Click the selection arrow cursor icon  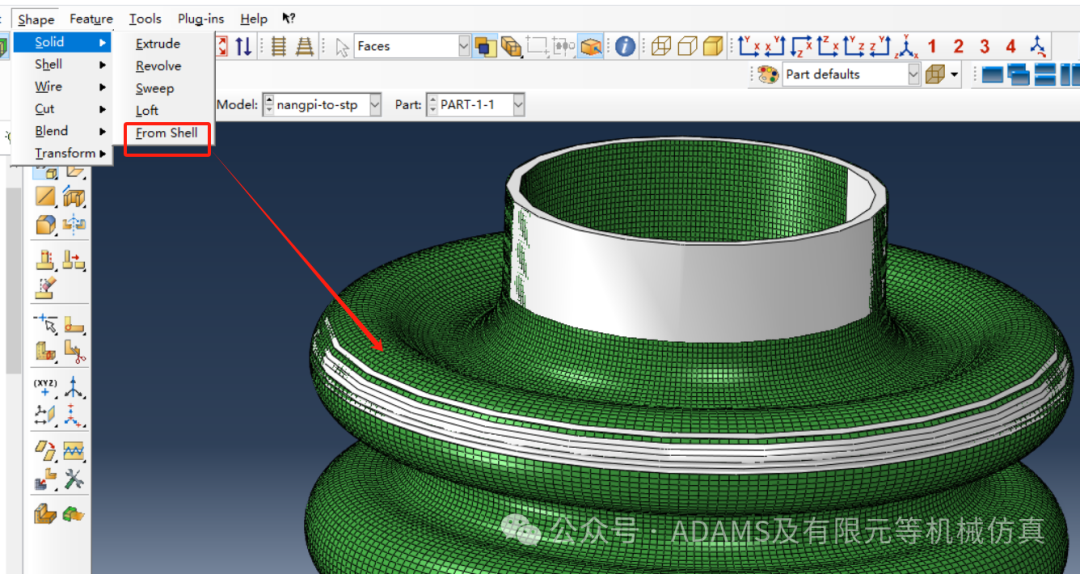coord(342,47)
